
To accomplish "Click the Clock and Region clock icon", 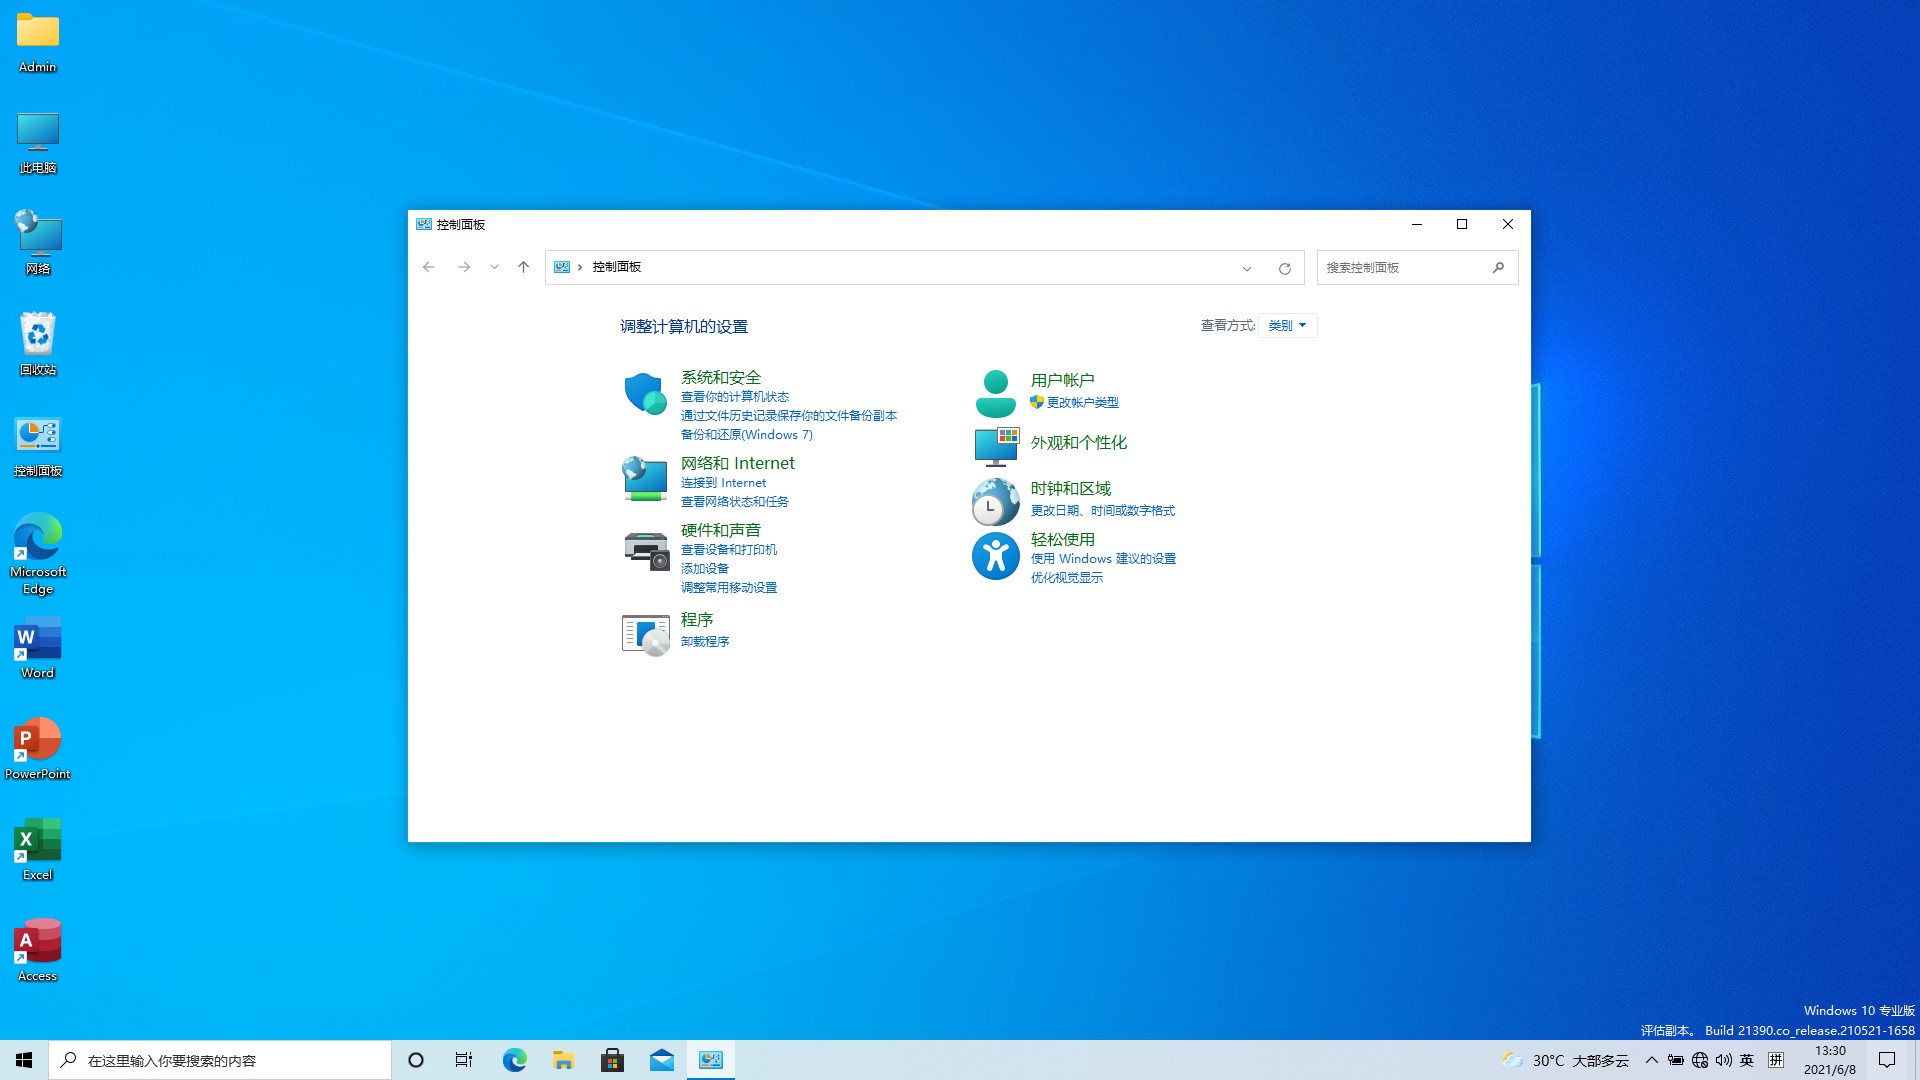I will [995, 500].
